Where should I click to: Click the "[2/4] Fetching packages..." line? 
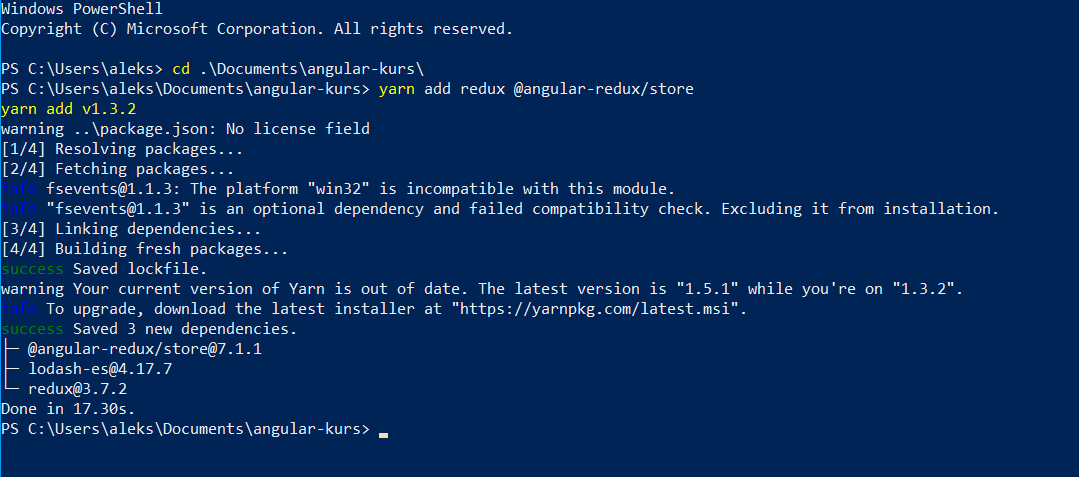[117, 169]
